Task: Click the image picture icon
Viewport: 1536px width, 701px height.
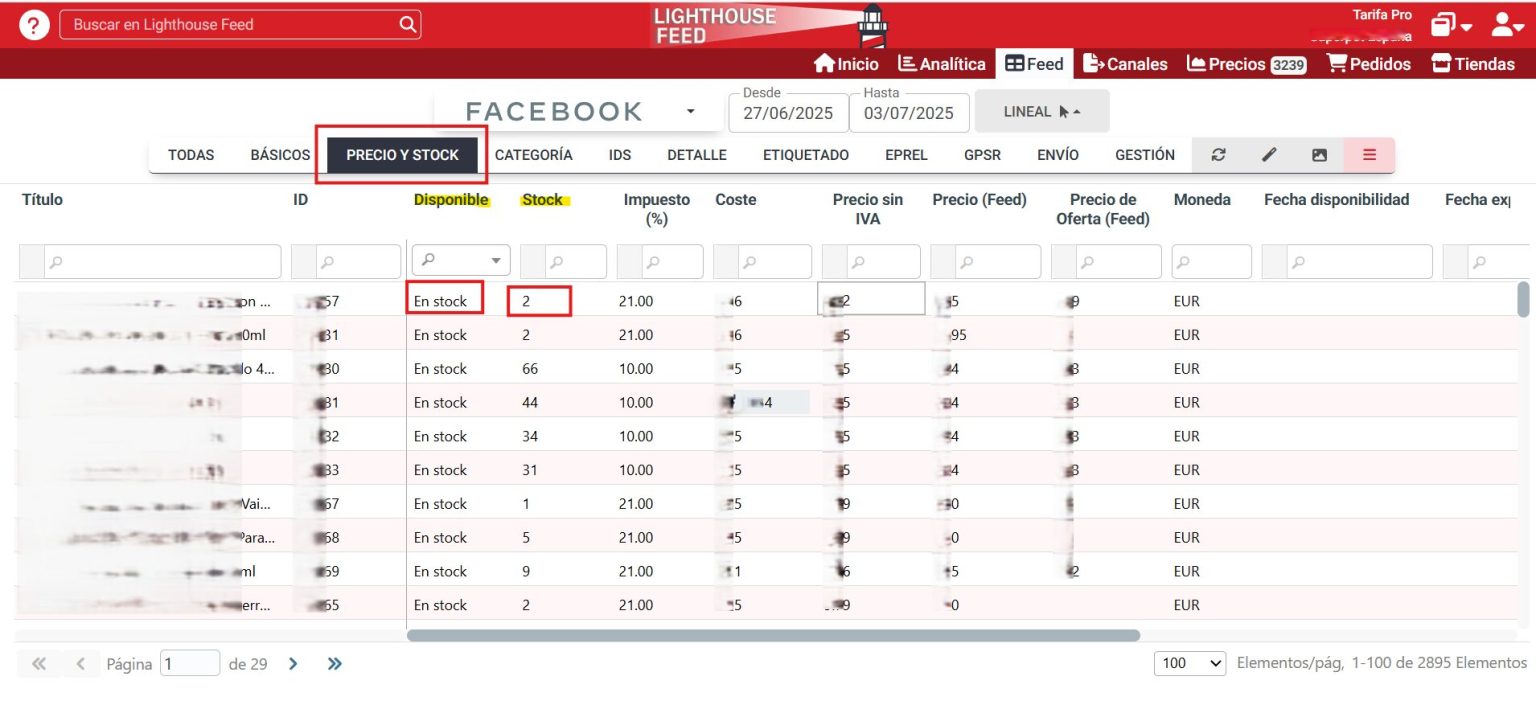Action: pos(1319,155)
